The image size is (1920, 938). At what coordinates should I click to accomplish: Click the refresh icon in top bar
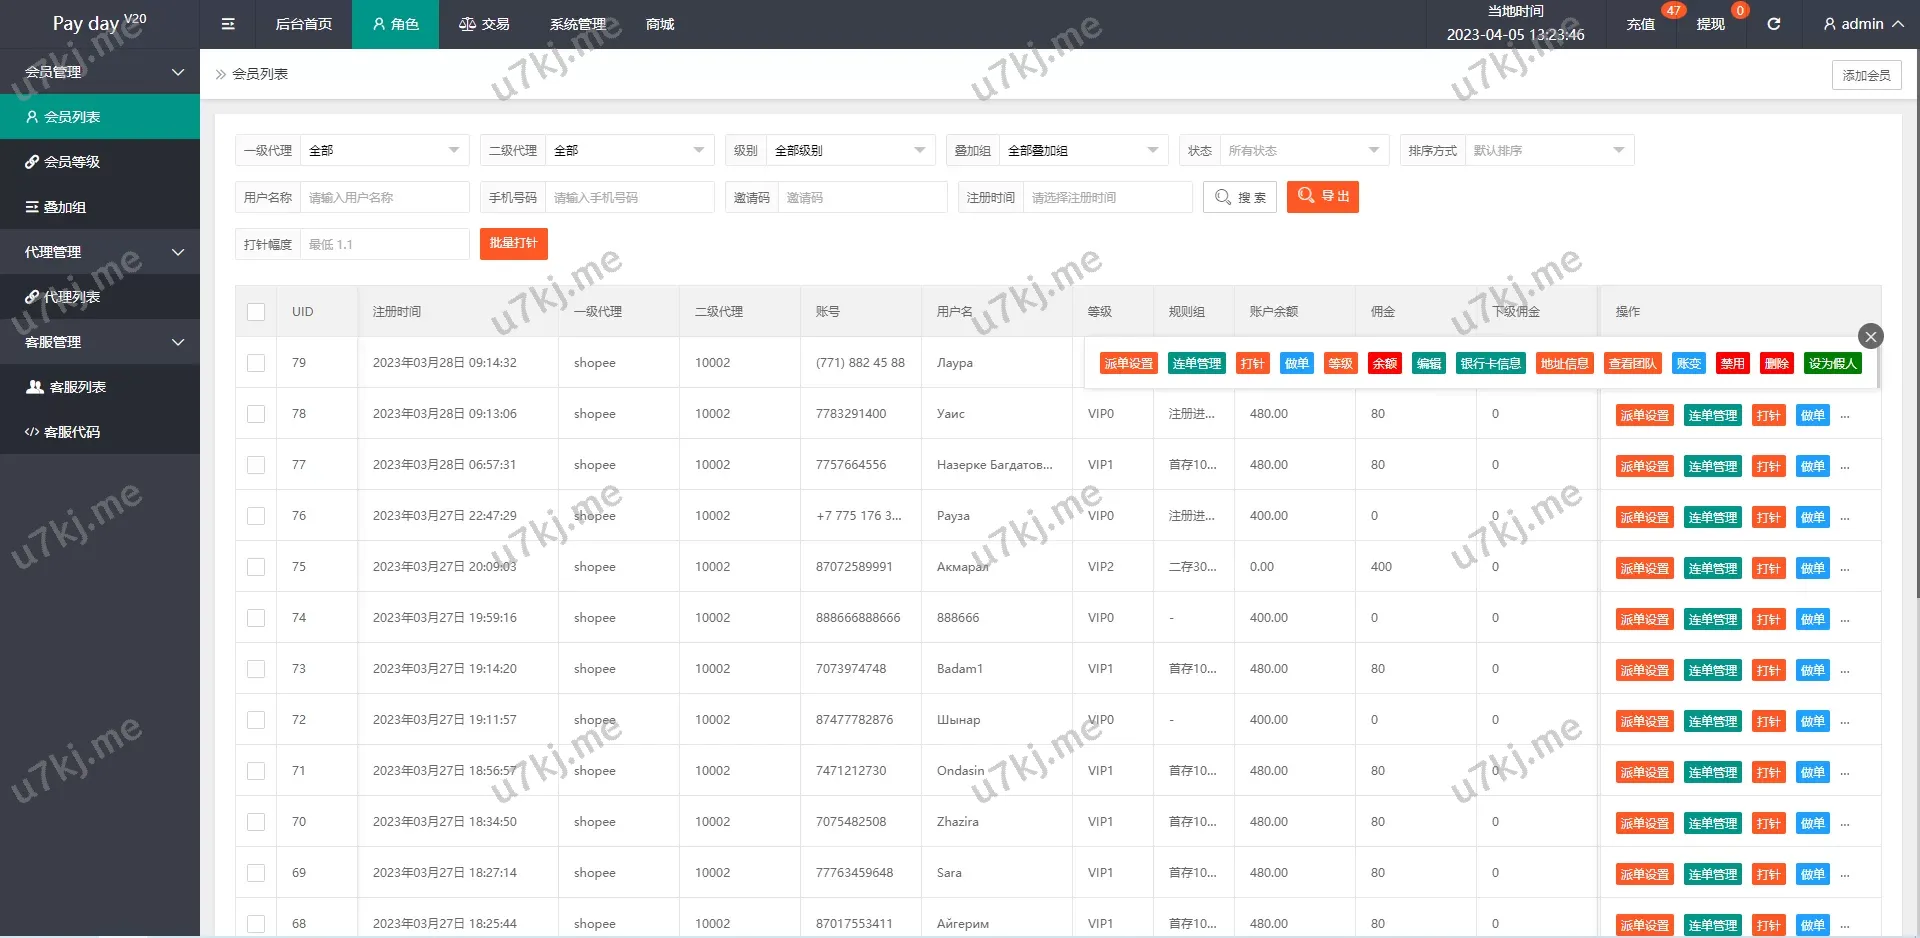1773,24
